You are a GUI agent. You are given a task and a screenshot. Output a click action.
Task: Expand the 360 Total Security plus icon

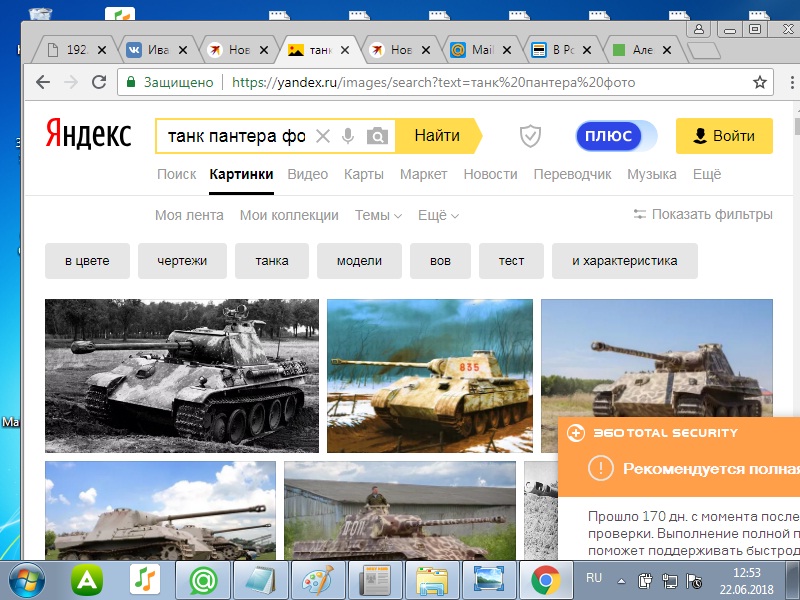576,433
